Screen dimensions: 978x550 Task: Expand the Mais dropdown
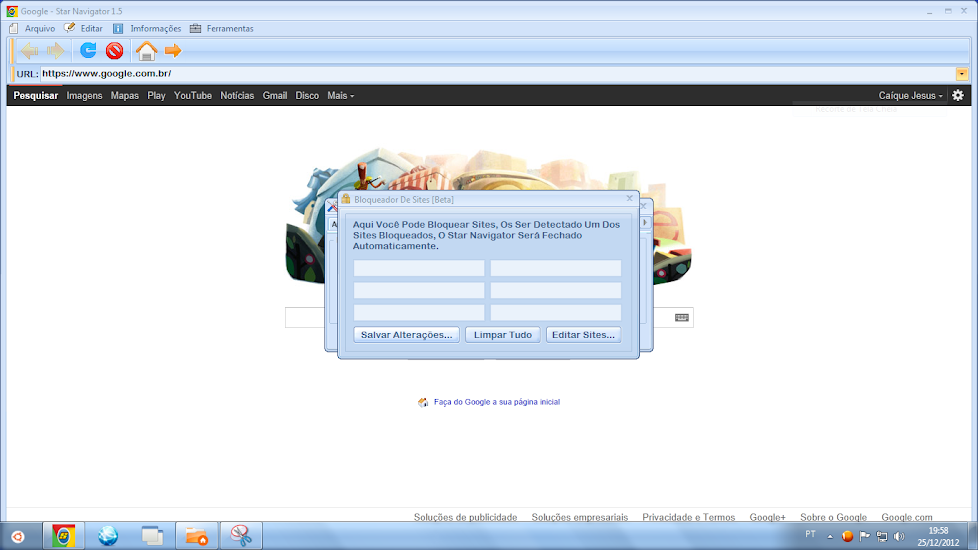pos(341,95)
